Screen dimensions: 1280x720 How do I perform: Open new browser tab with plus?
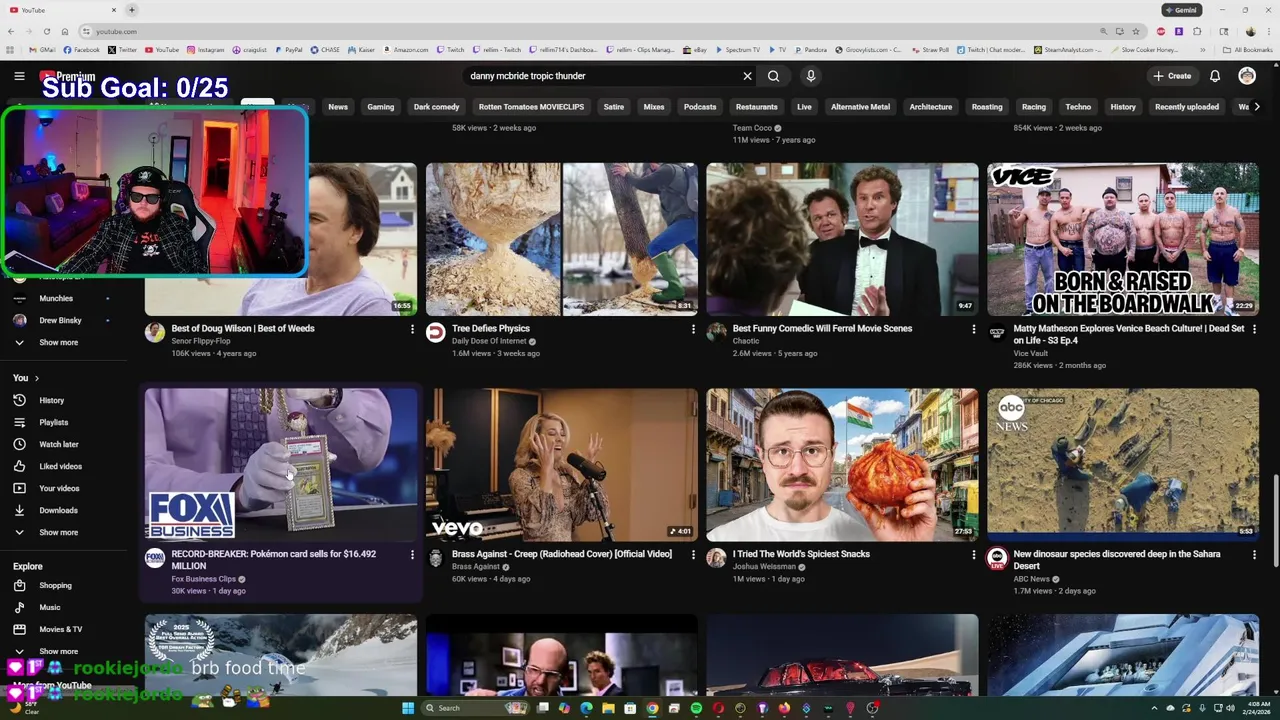131,10
